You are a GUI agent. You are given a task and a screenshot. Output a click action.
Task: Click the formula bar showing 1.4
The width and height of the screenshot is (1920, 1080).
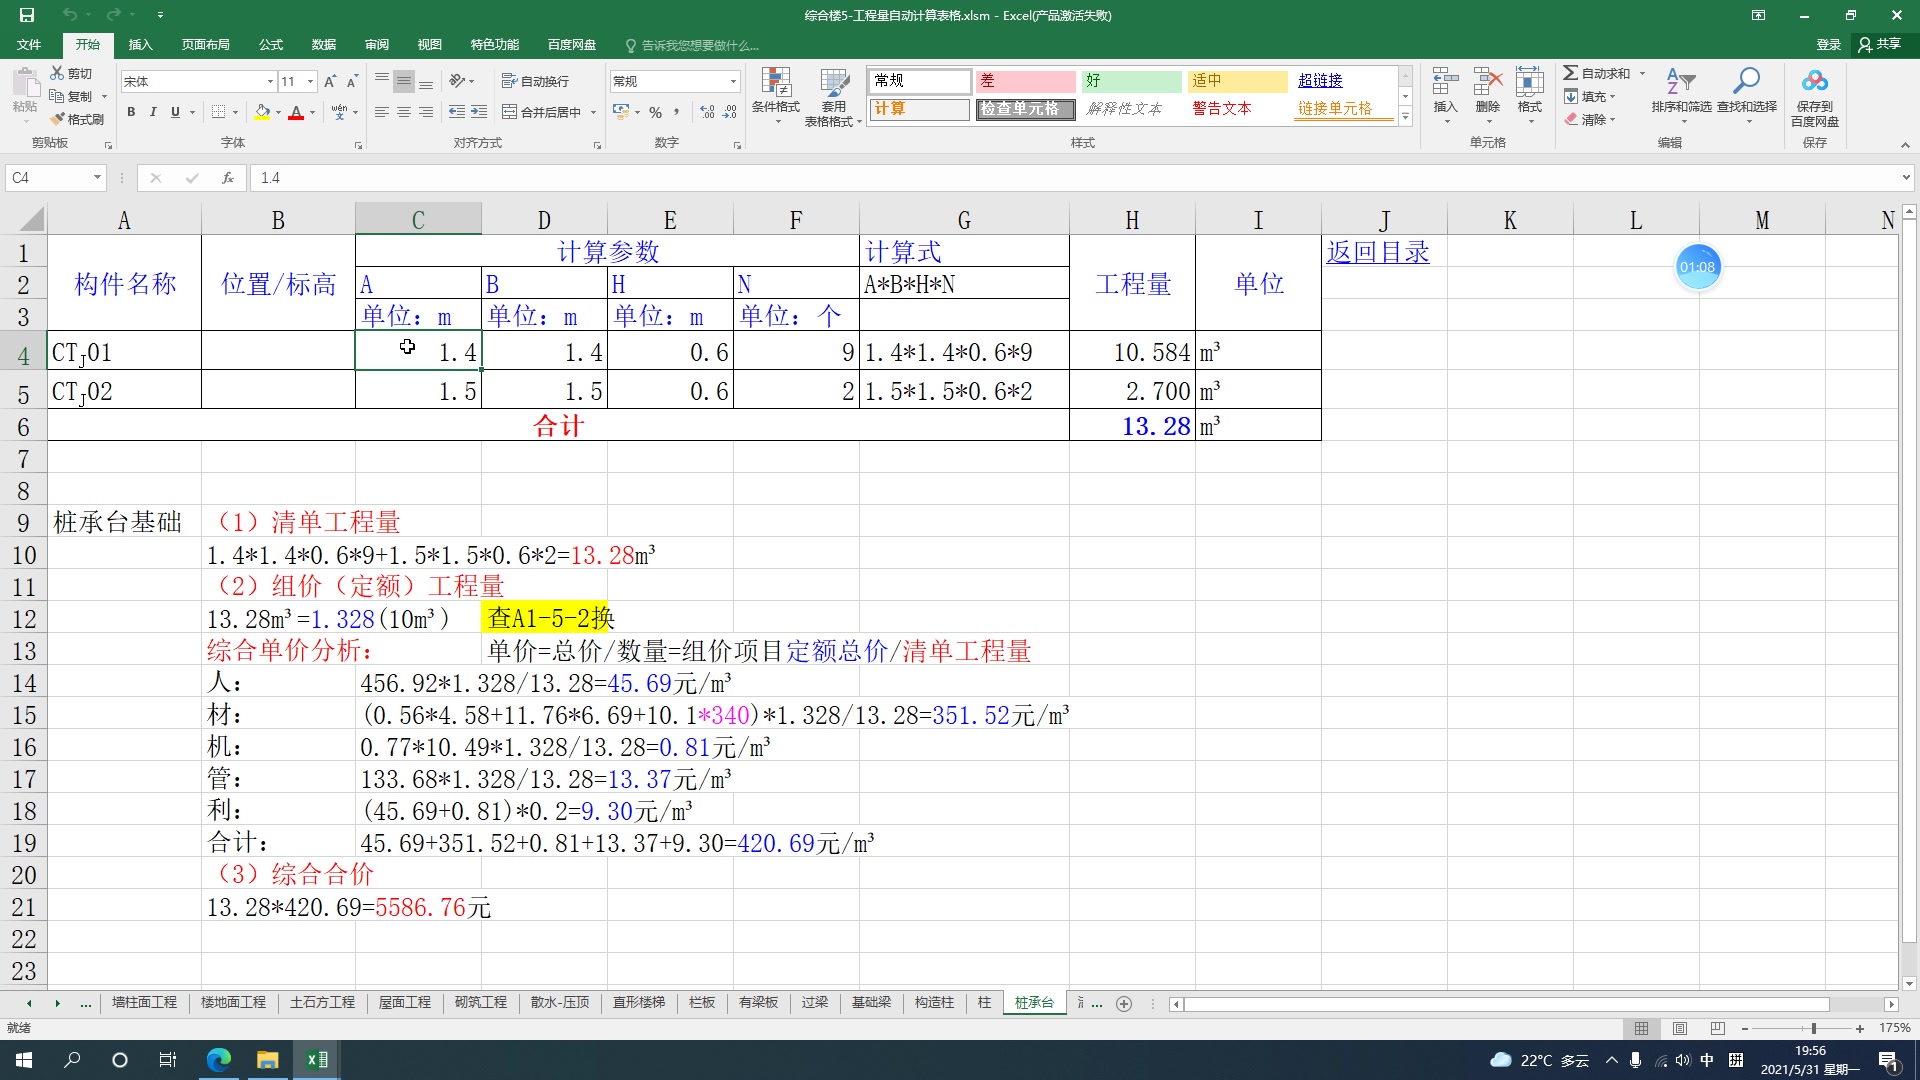tap(1075, 178)
